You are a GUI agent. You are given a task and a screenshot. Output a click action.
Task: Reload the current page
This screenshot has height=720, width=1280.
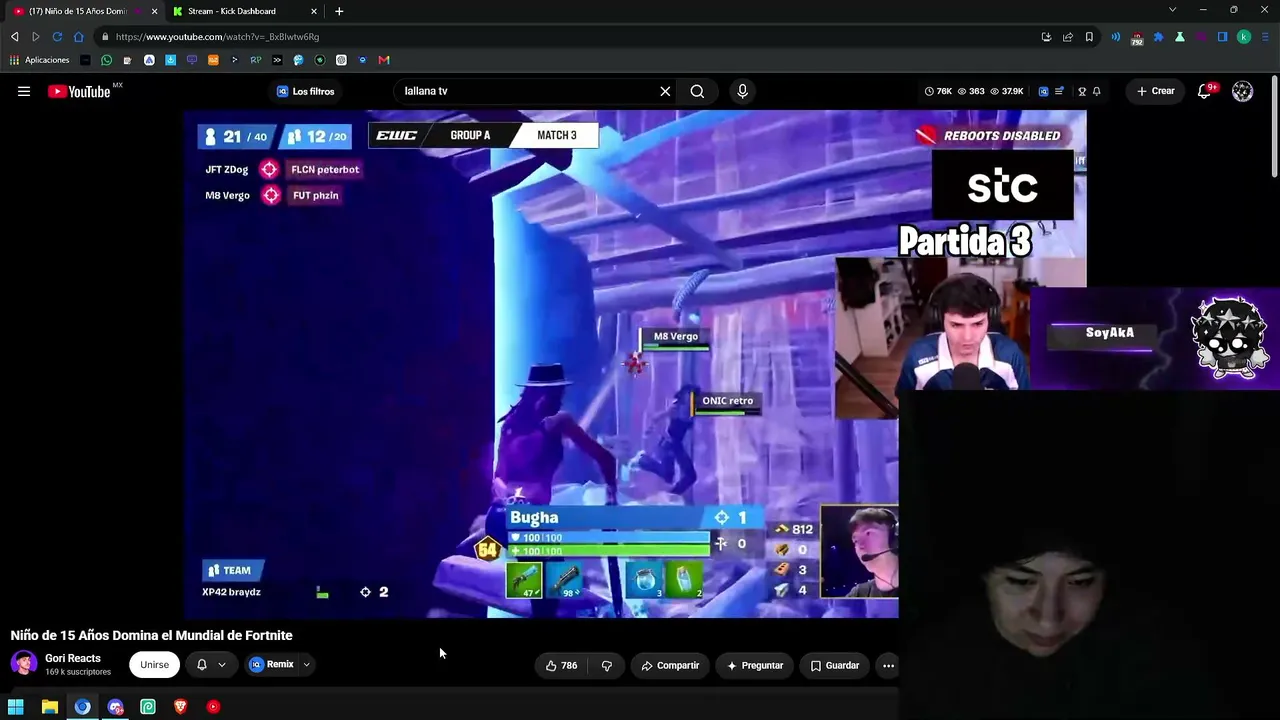(x=57, y=37)
